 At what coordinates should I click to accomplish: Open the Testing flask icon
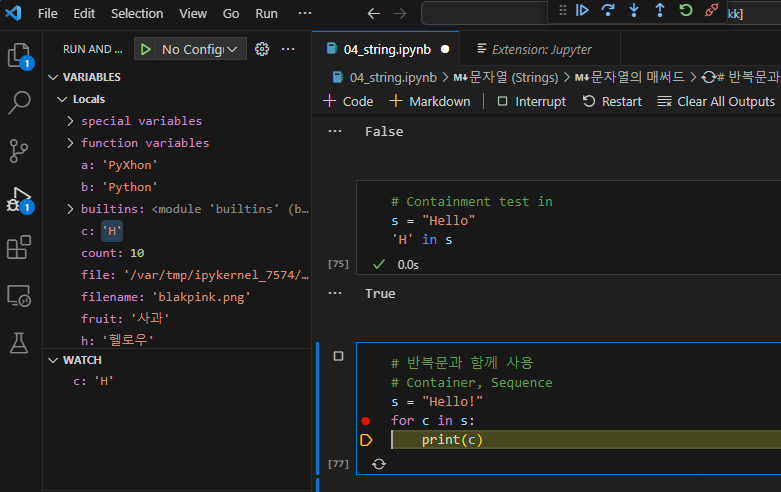[x=19, y=343]
